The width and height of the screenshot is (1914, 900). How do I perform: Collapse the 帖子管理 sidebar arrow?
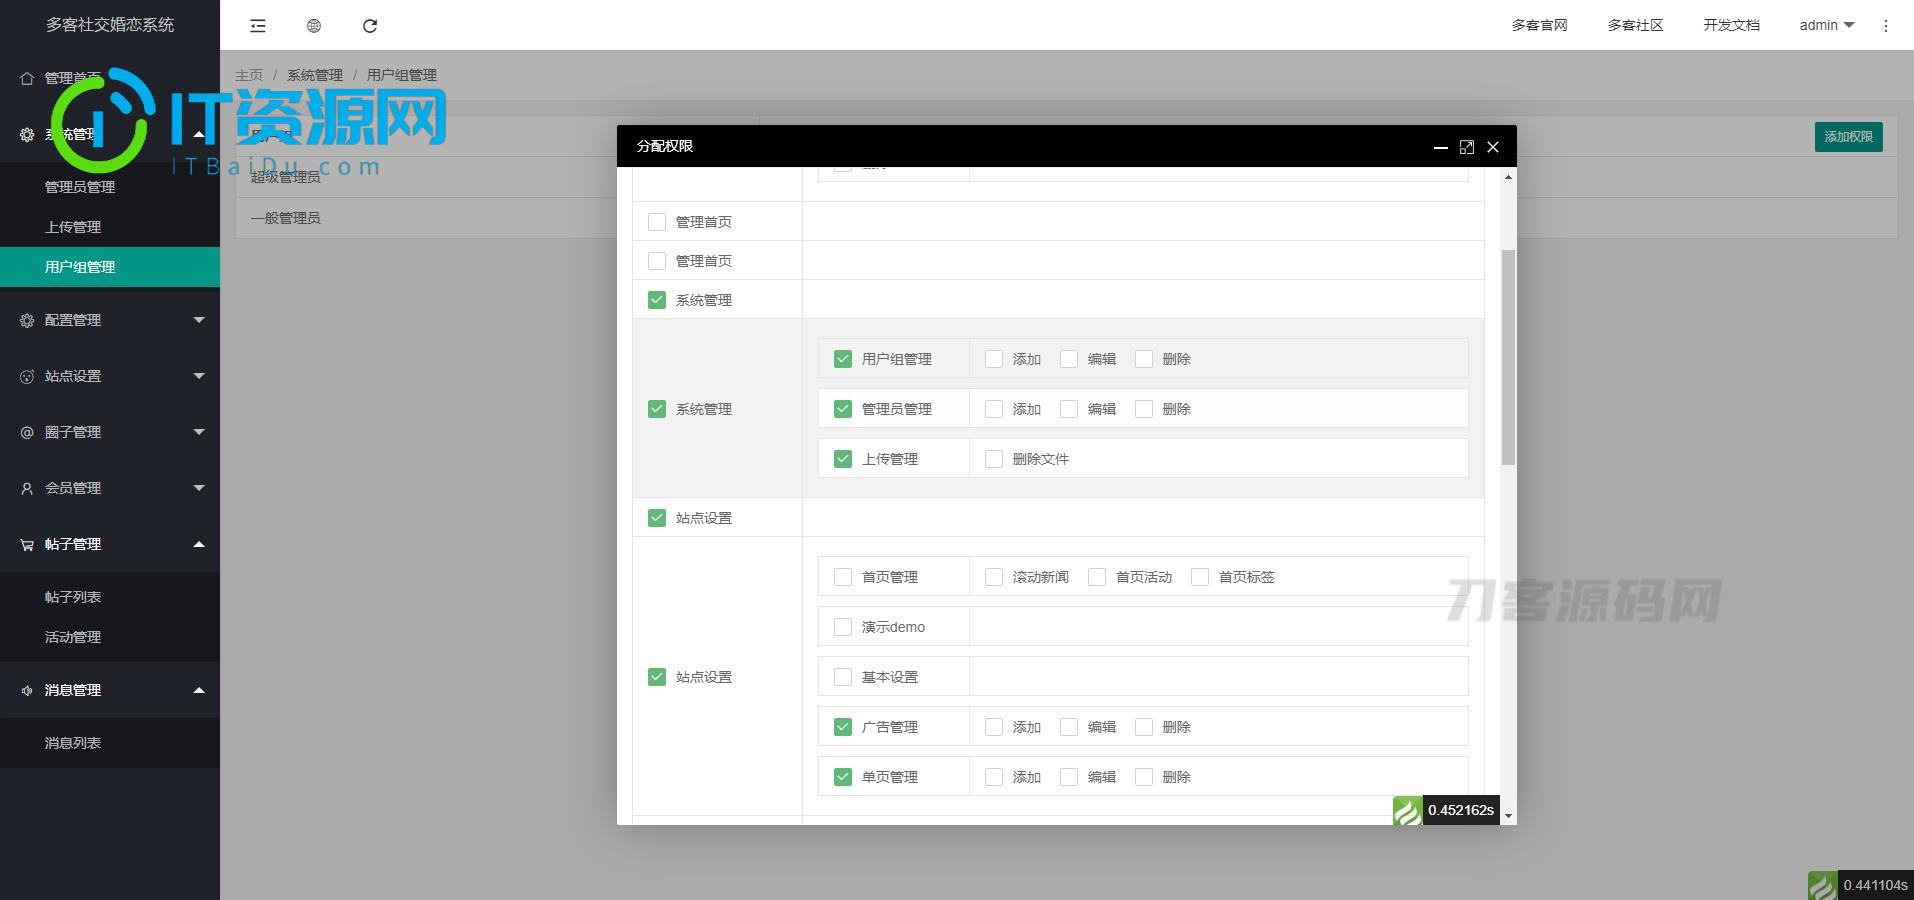point(199,544)
